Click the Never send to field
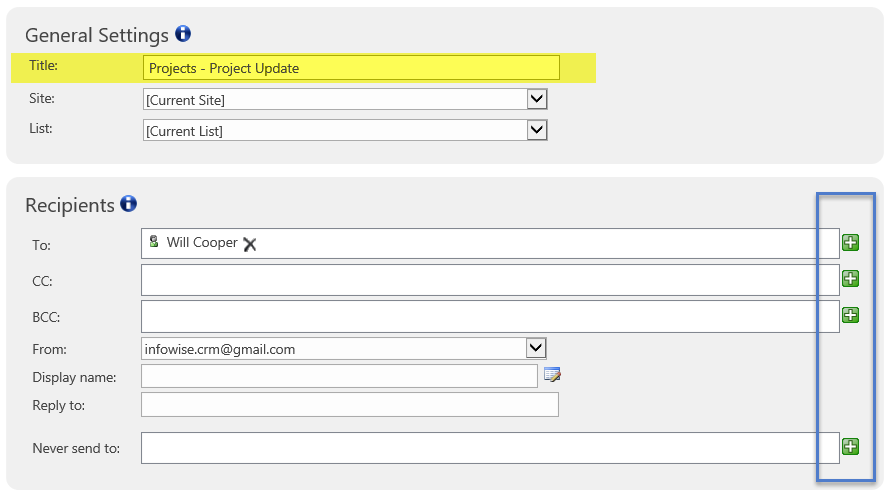The width and height of the screenshot is (893, 497). [490, 448]
